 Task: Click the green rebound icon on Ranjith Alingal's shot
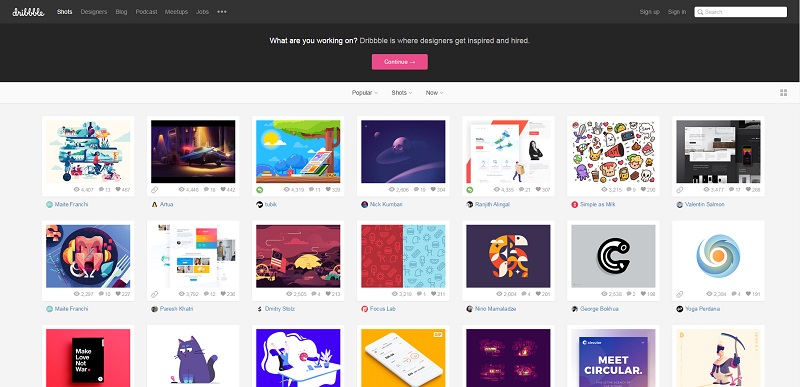469,190
